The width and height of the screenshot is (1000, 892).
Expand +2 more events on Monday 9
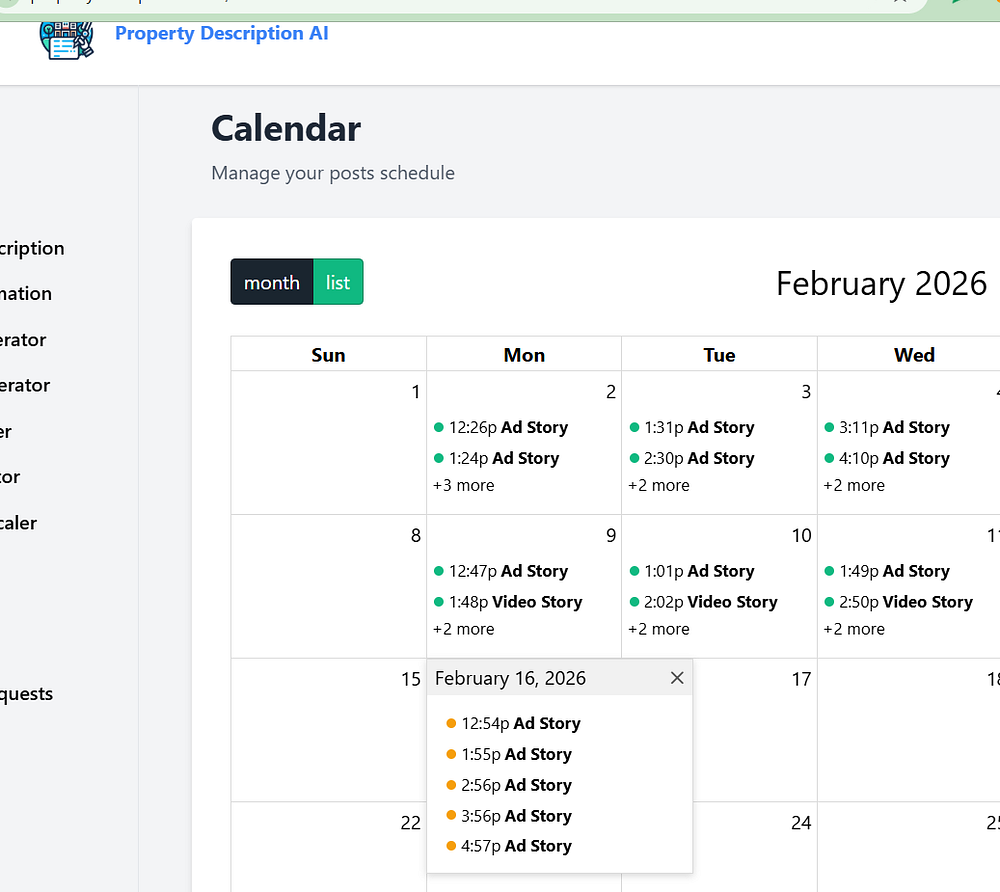[464, 629]
